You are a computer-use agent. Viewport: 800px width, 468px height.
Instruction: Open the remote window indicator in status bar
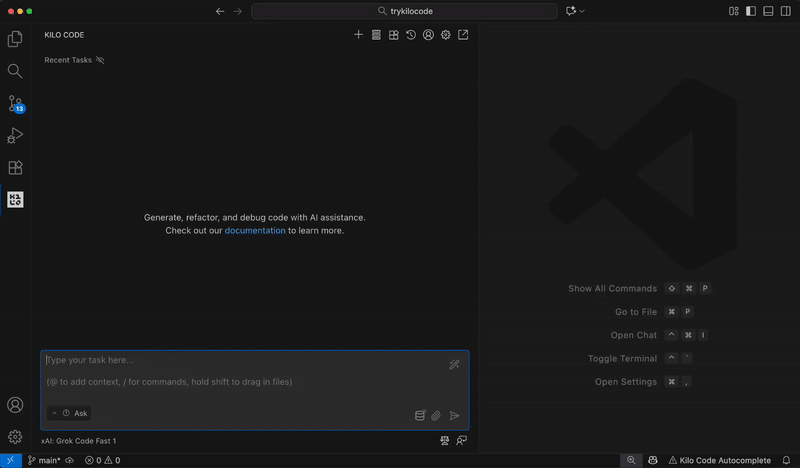click(x=11, y=460)
